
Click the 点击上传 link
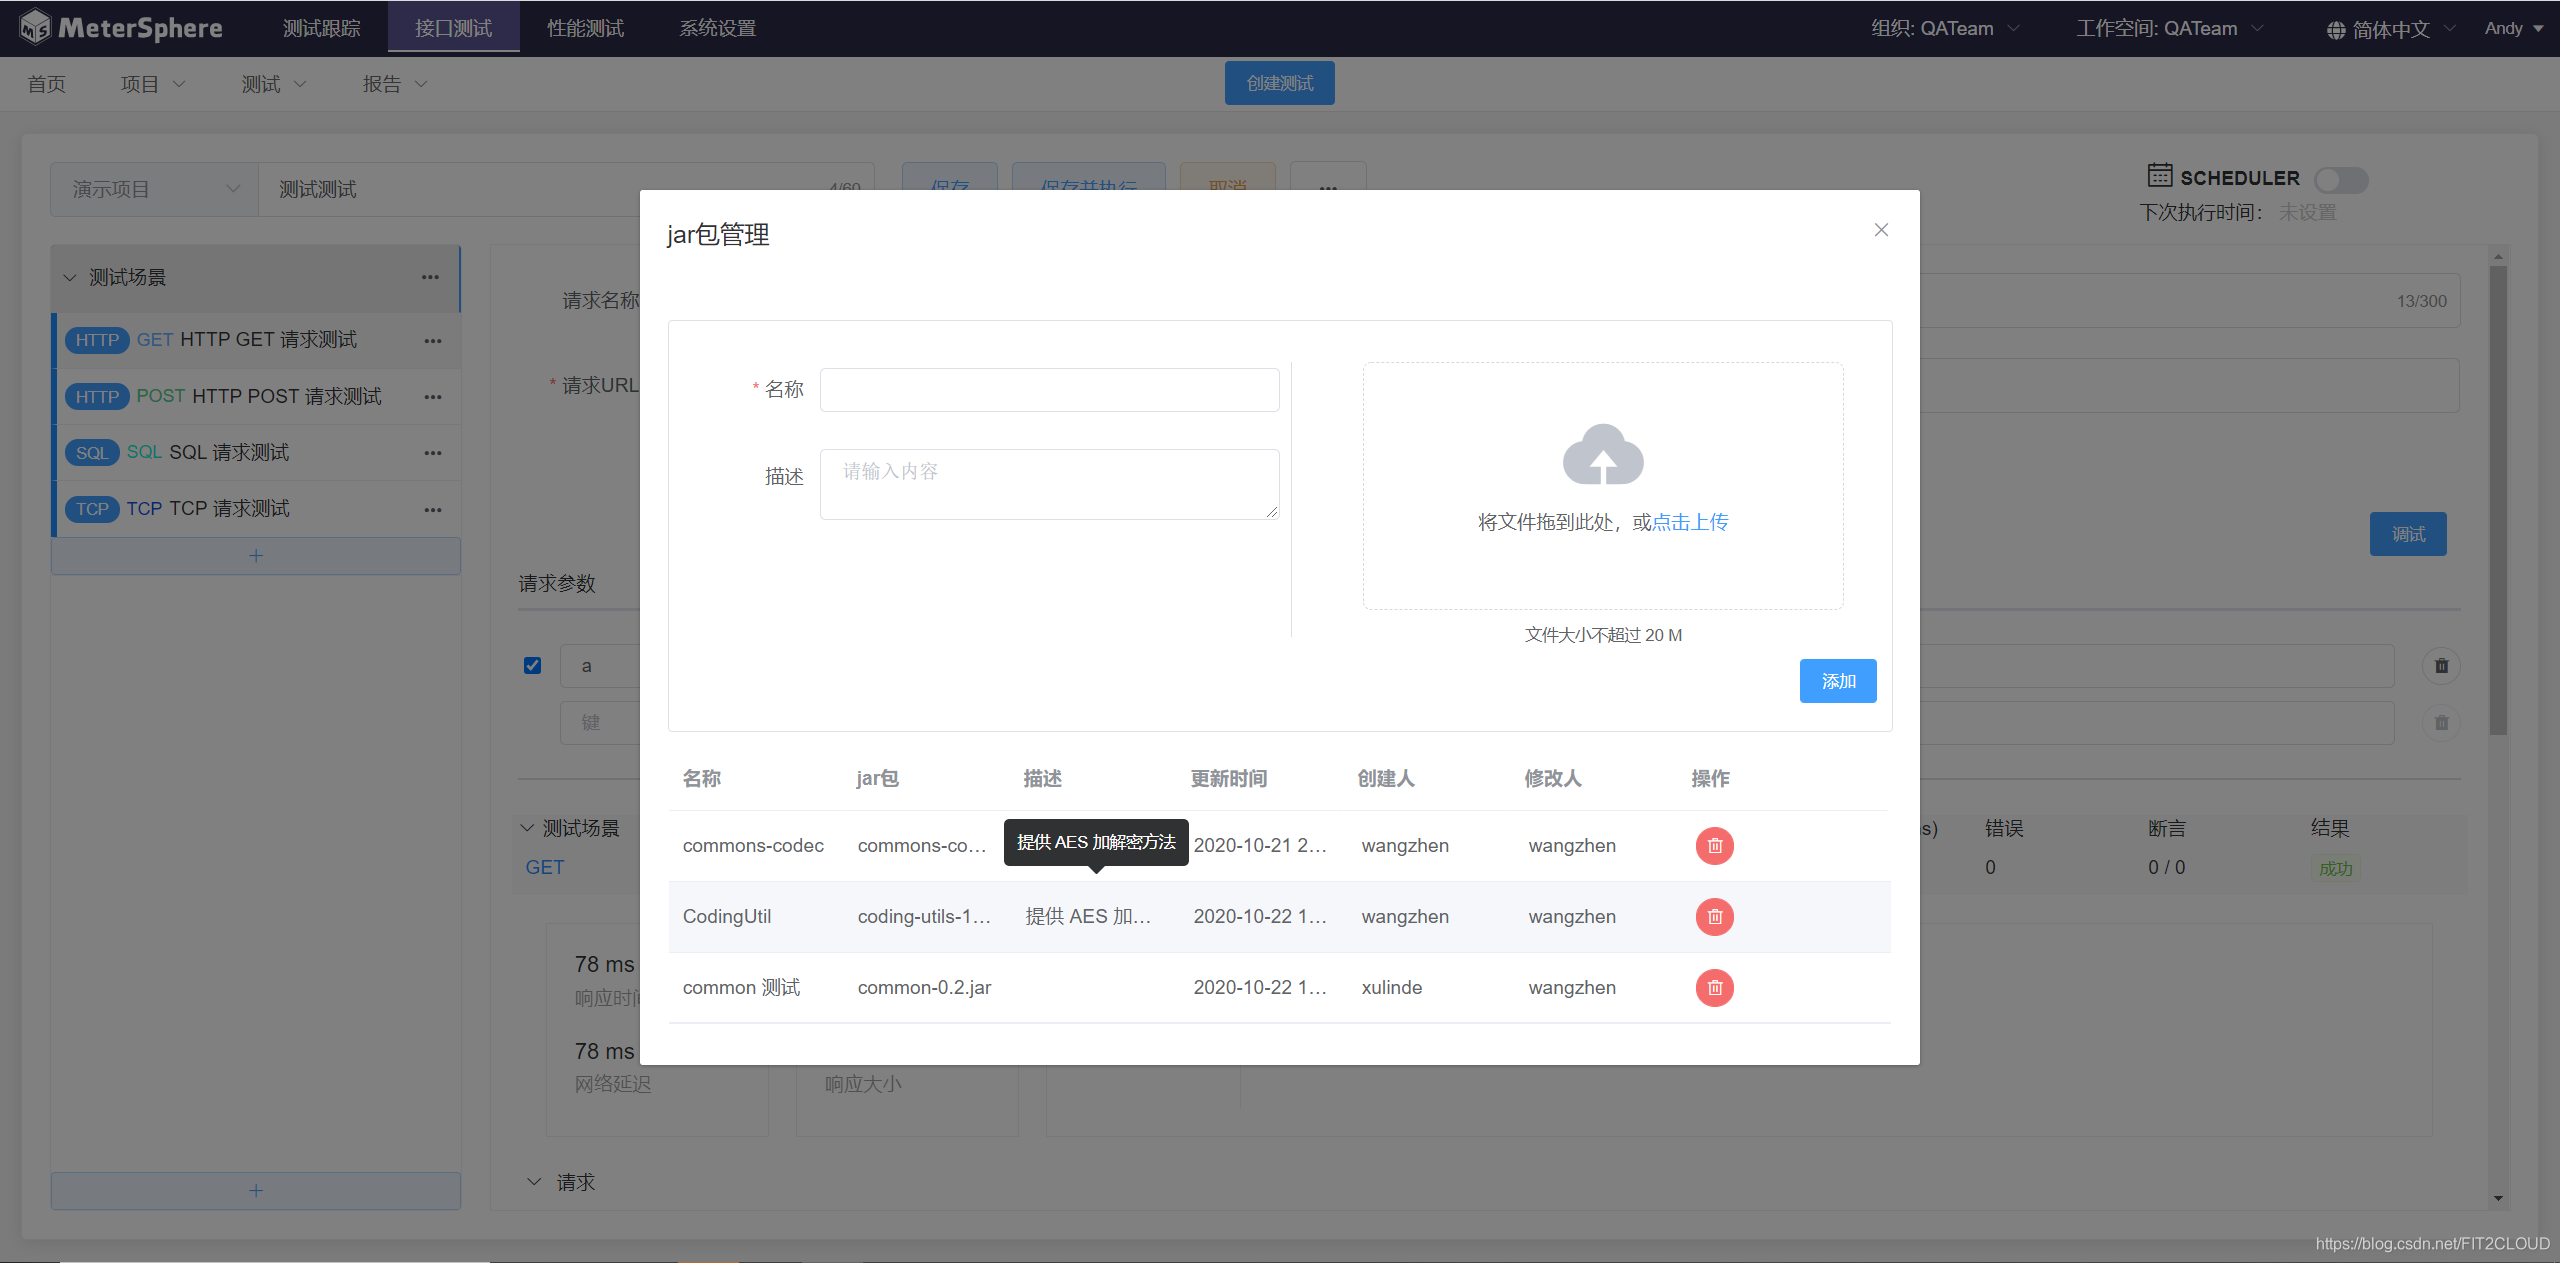[x=1690, y=522]
